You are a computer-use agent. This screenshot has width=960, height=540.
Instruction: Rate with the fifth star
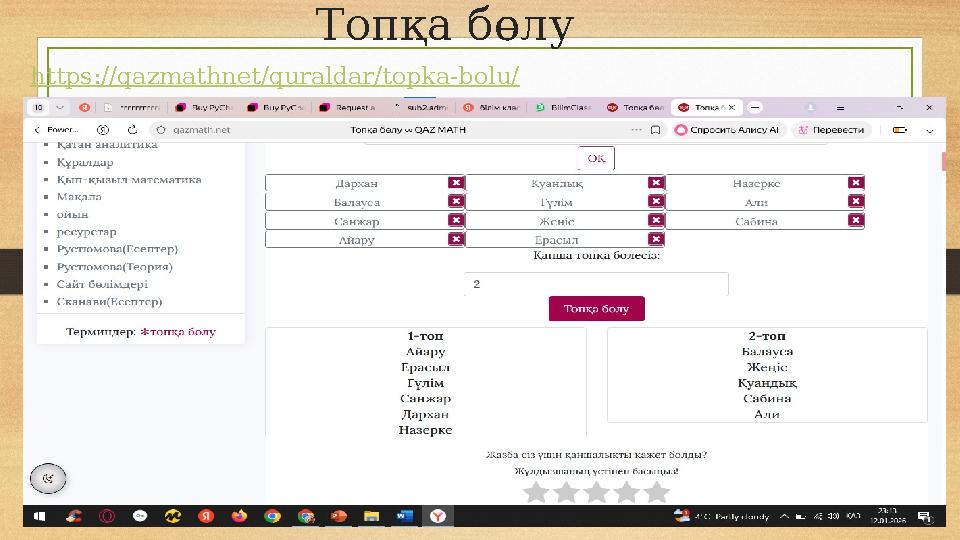[656, 492]
